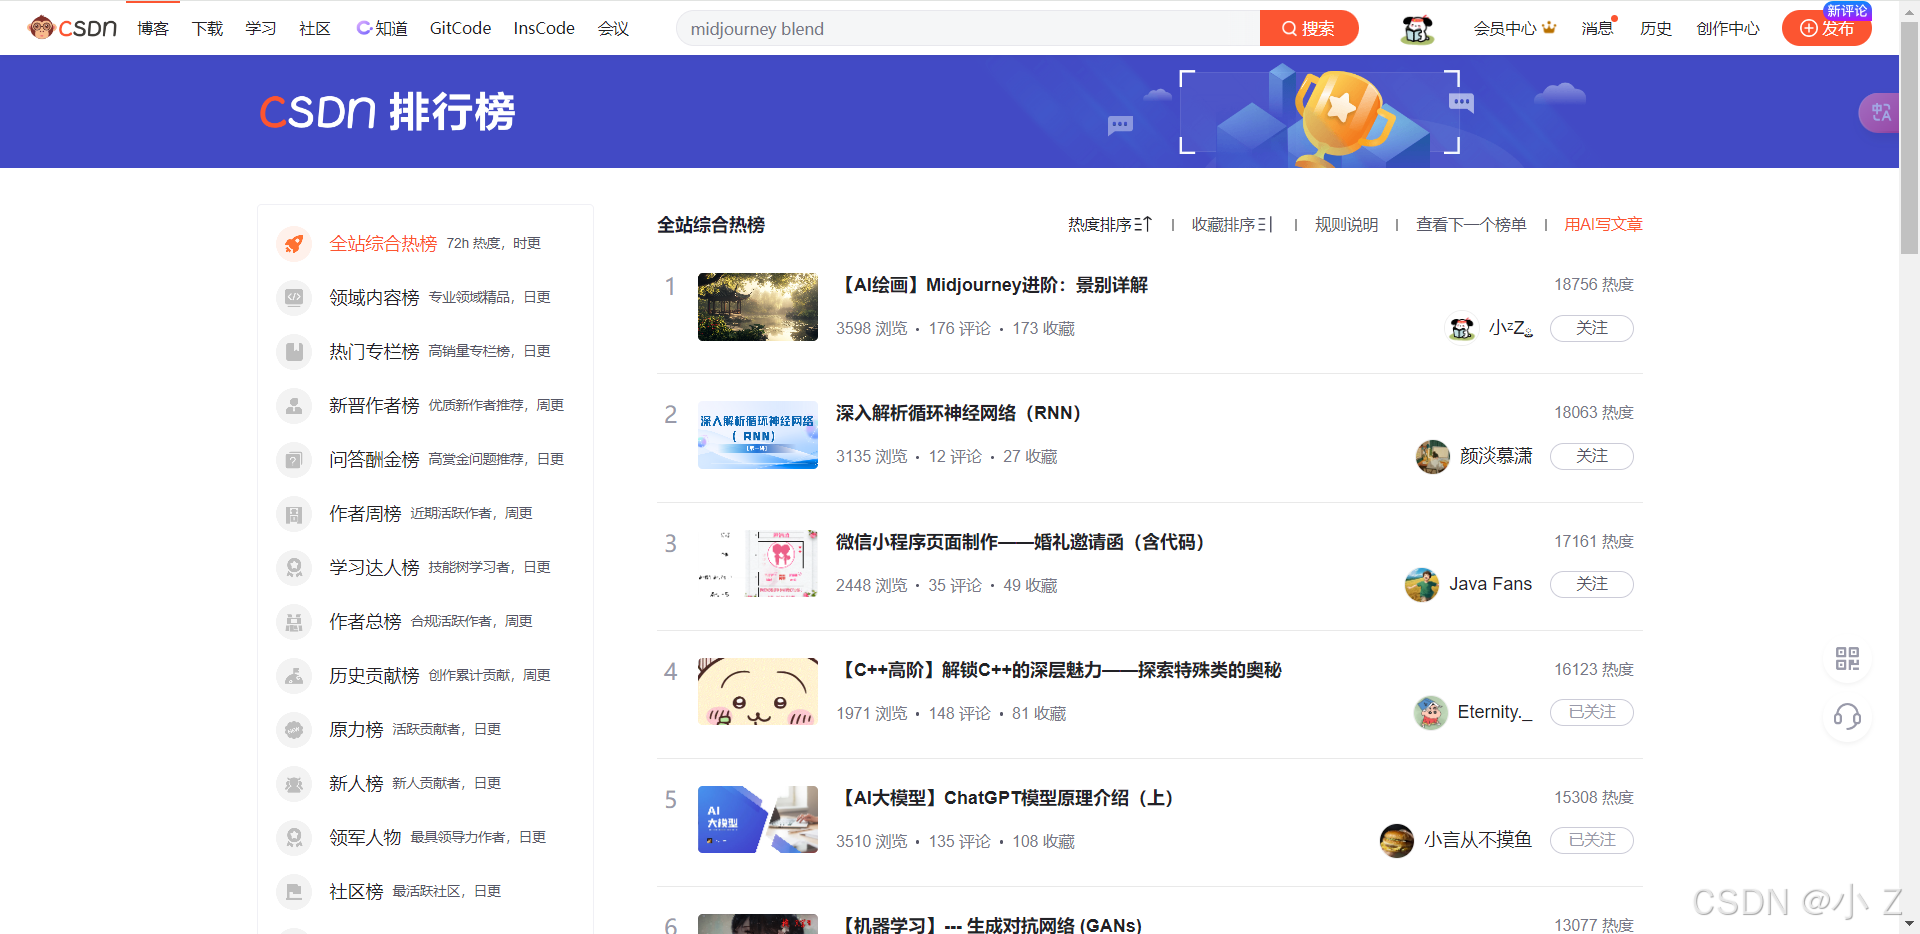1920x934 pixels.
Task: Open 历史 in the top bar
Action: pos(1656,29)
